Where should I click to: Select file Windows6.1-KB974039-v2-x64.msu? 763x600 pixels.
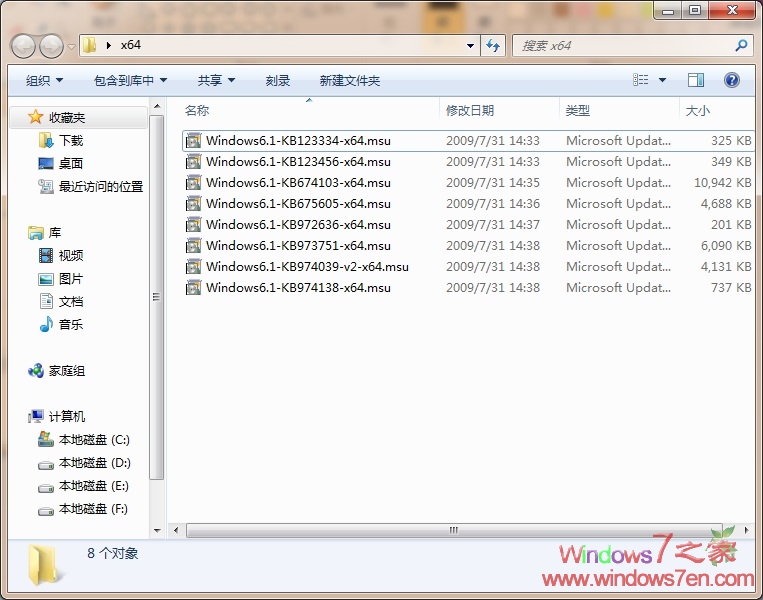(307, 267)
